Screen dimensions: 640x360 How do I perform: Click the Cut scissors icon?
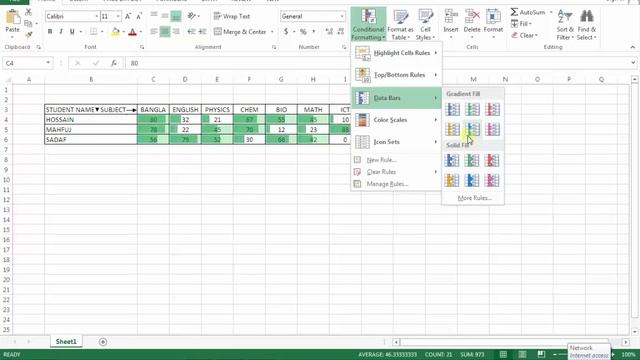tap(28, 13)
